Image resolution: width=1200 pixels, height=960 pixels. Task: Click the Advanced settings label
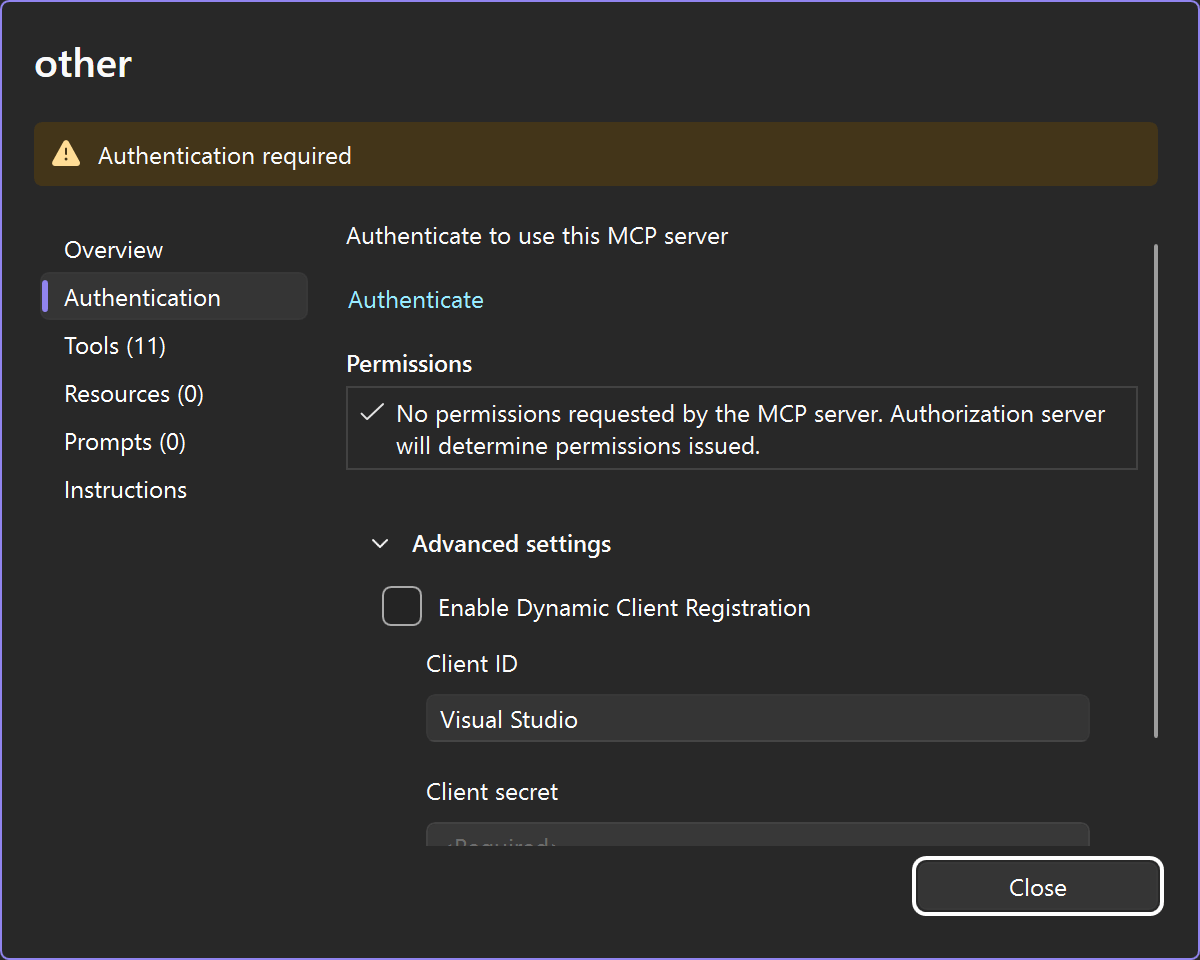pyautogui.click(x=511, y=543)
